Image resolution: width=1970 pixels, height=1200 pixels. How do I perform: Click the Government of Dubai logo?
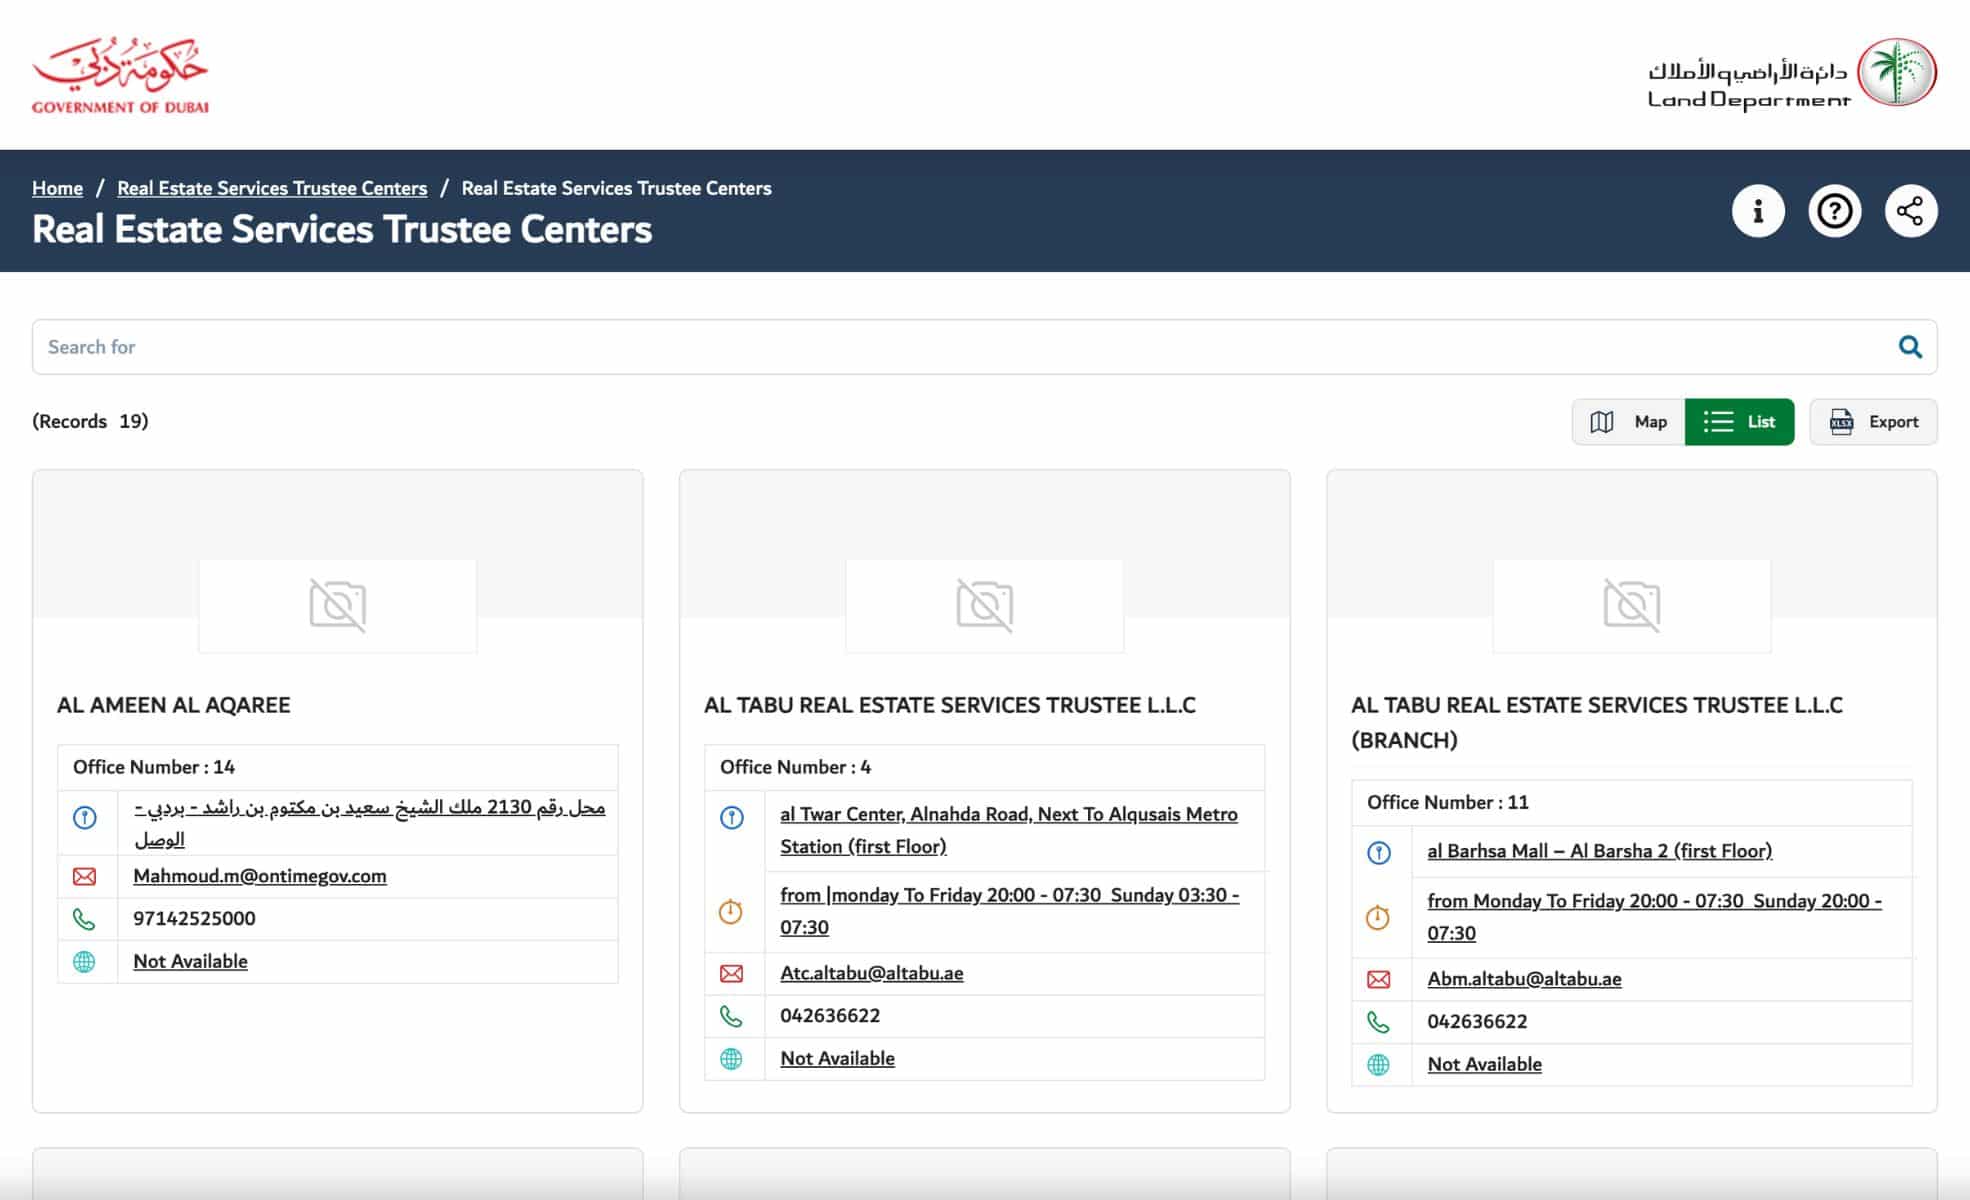click(122, 74)
